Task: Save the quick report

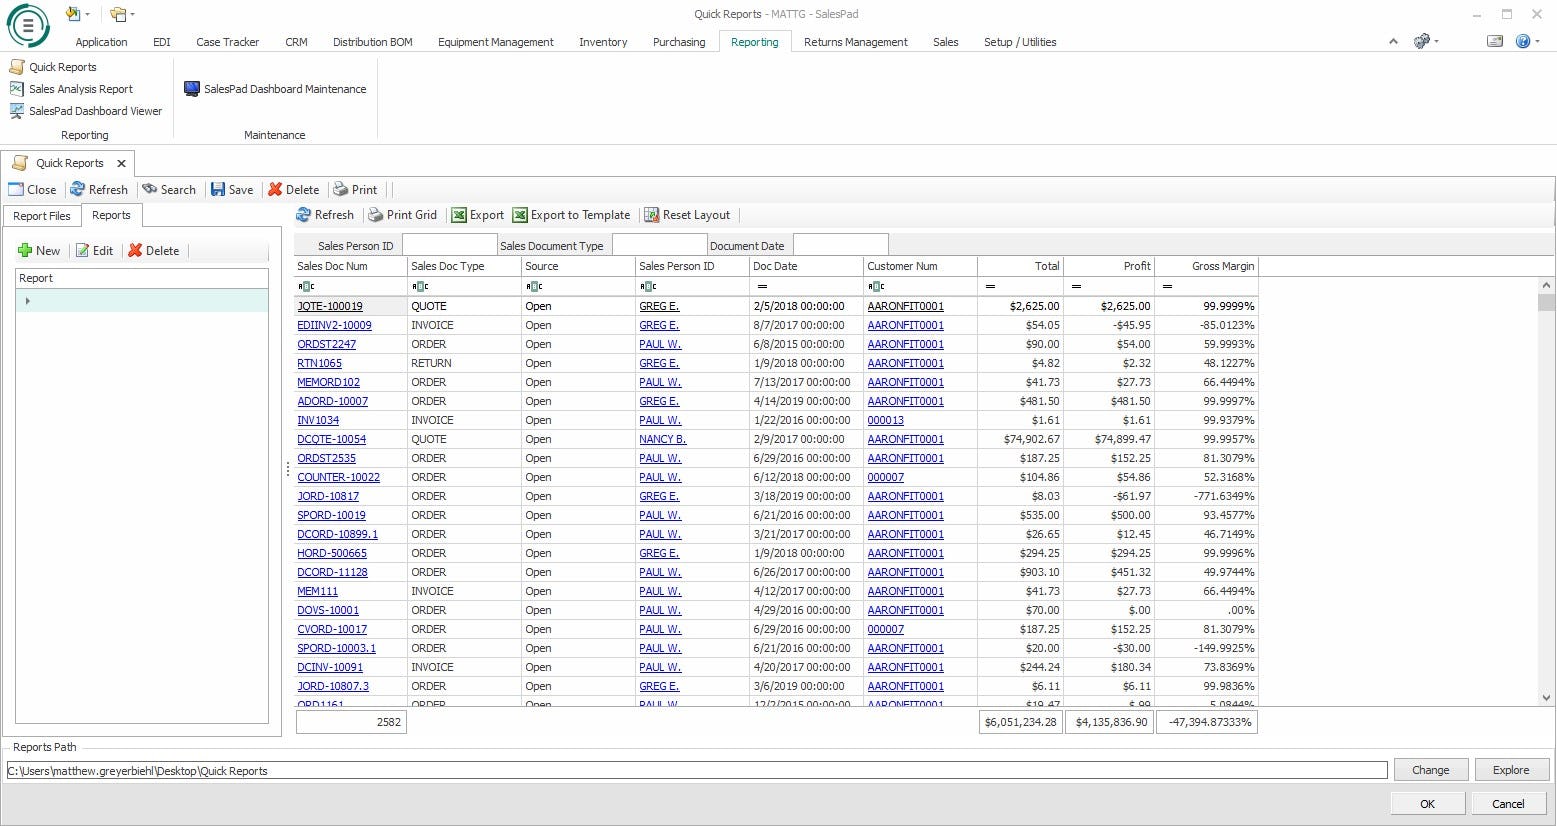Action: pos(232,190)
